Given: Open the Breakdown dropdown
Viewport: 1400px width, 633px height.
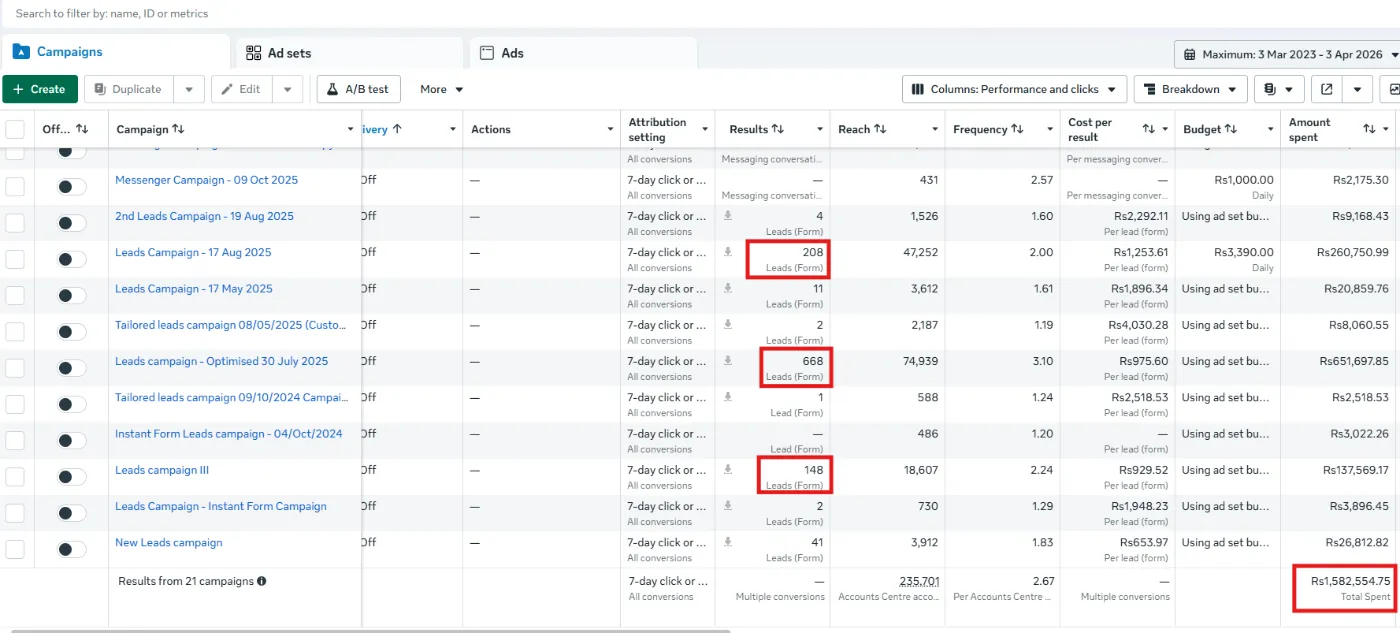Looking at the screenshot, I should coord(1190,89).
